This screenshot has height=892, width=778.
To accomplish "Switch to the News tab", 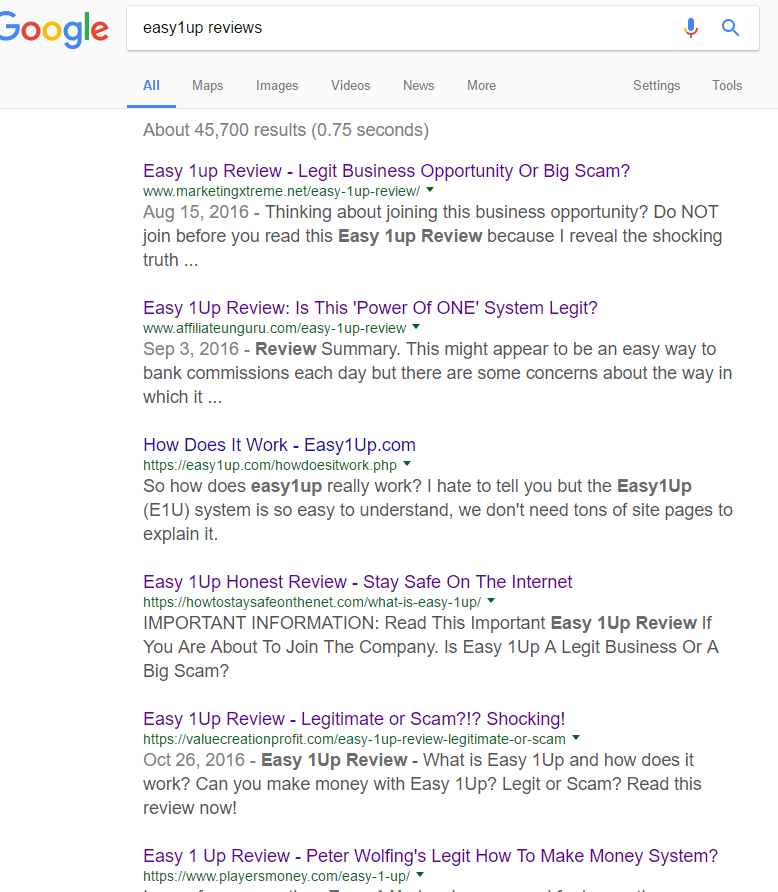I will point(419,85).
